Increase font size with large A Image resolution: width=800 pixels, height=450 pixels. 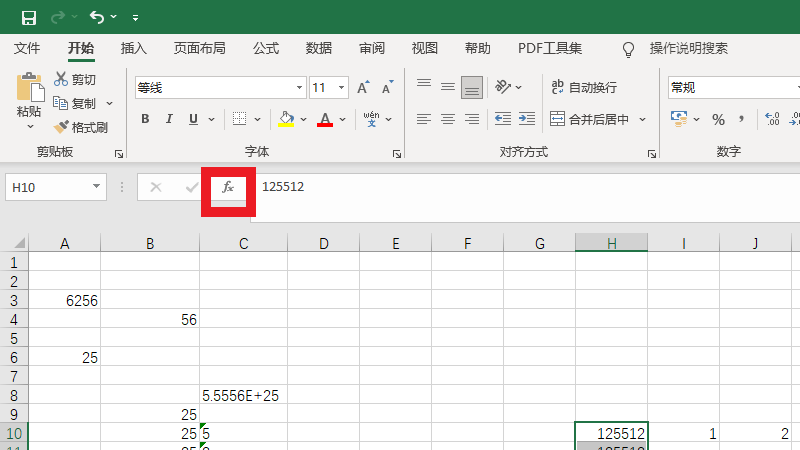pyautogui.click(x=363, y=87)
